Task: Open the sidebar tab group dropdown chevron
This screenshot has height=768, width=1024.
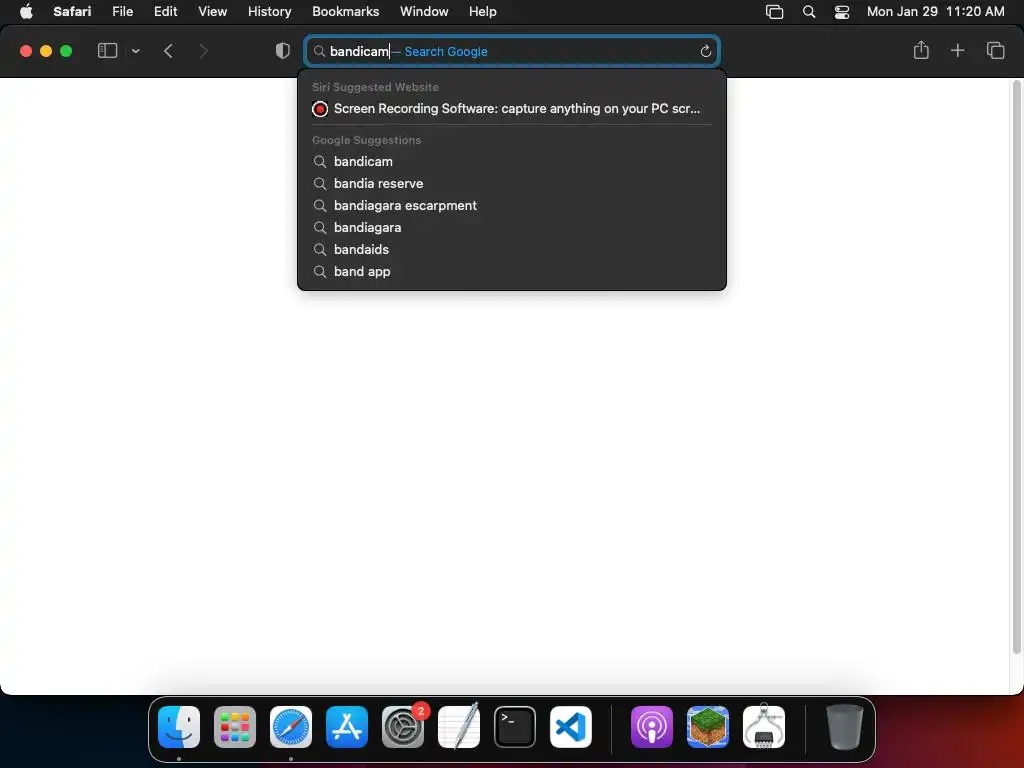Action: (135, 51)
